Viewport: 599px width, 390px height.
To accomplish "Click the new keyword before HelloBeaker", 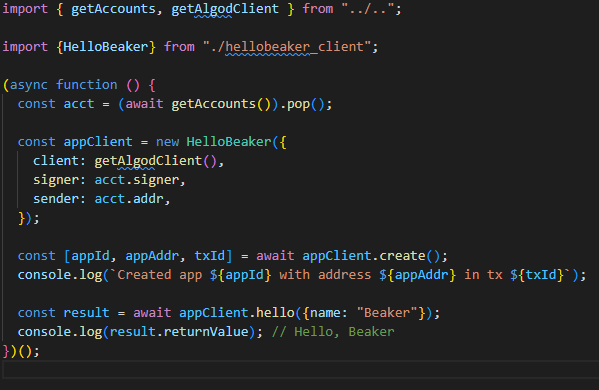I will pyautogui.click(x=167, y=142).
